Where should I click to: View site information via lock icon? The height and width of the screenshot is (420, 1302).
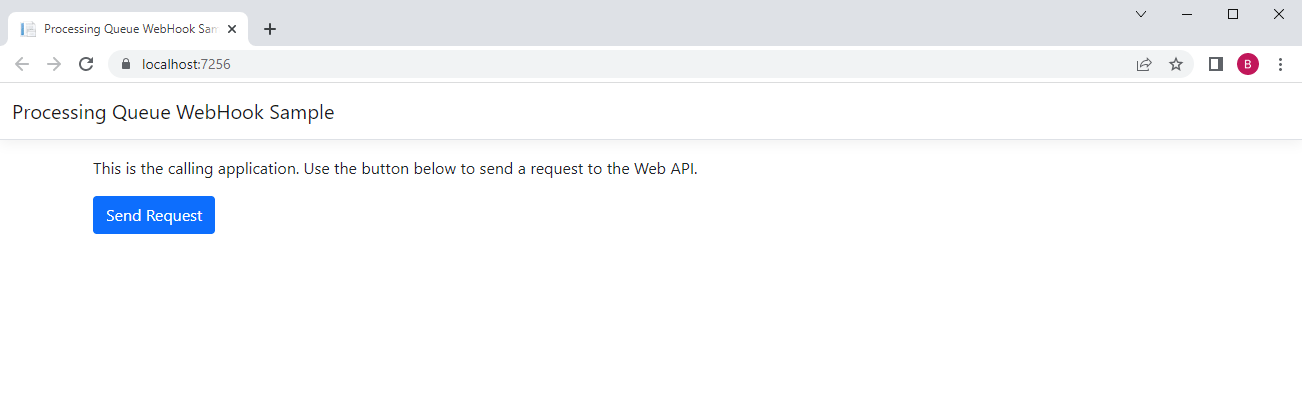pos(126,64)
